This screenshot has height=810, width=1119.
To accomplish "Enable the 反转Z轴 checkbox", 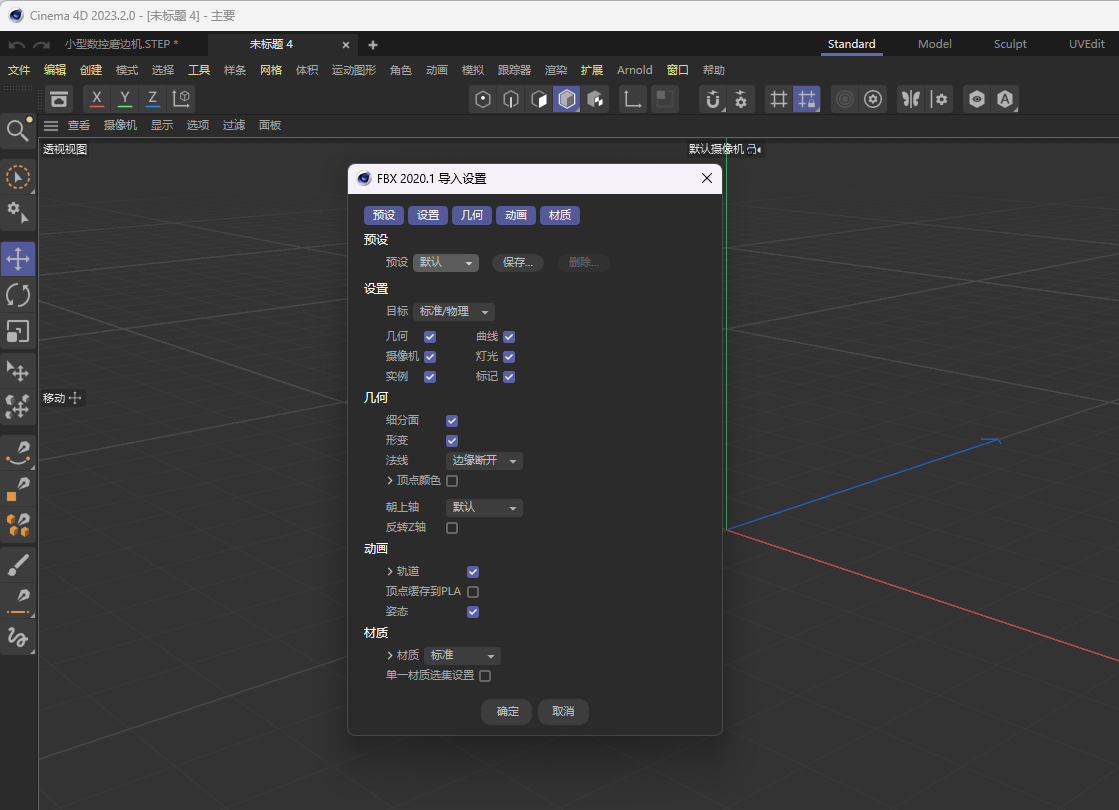I will (452, 528).
